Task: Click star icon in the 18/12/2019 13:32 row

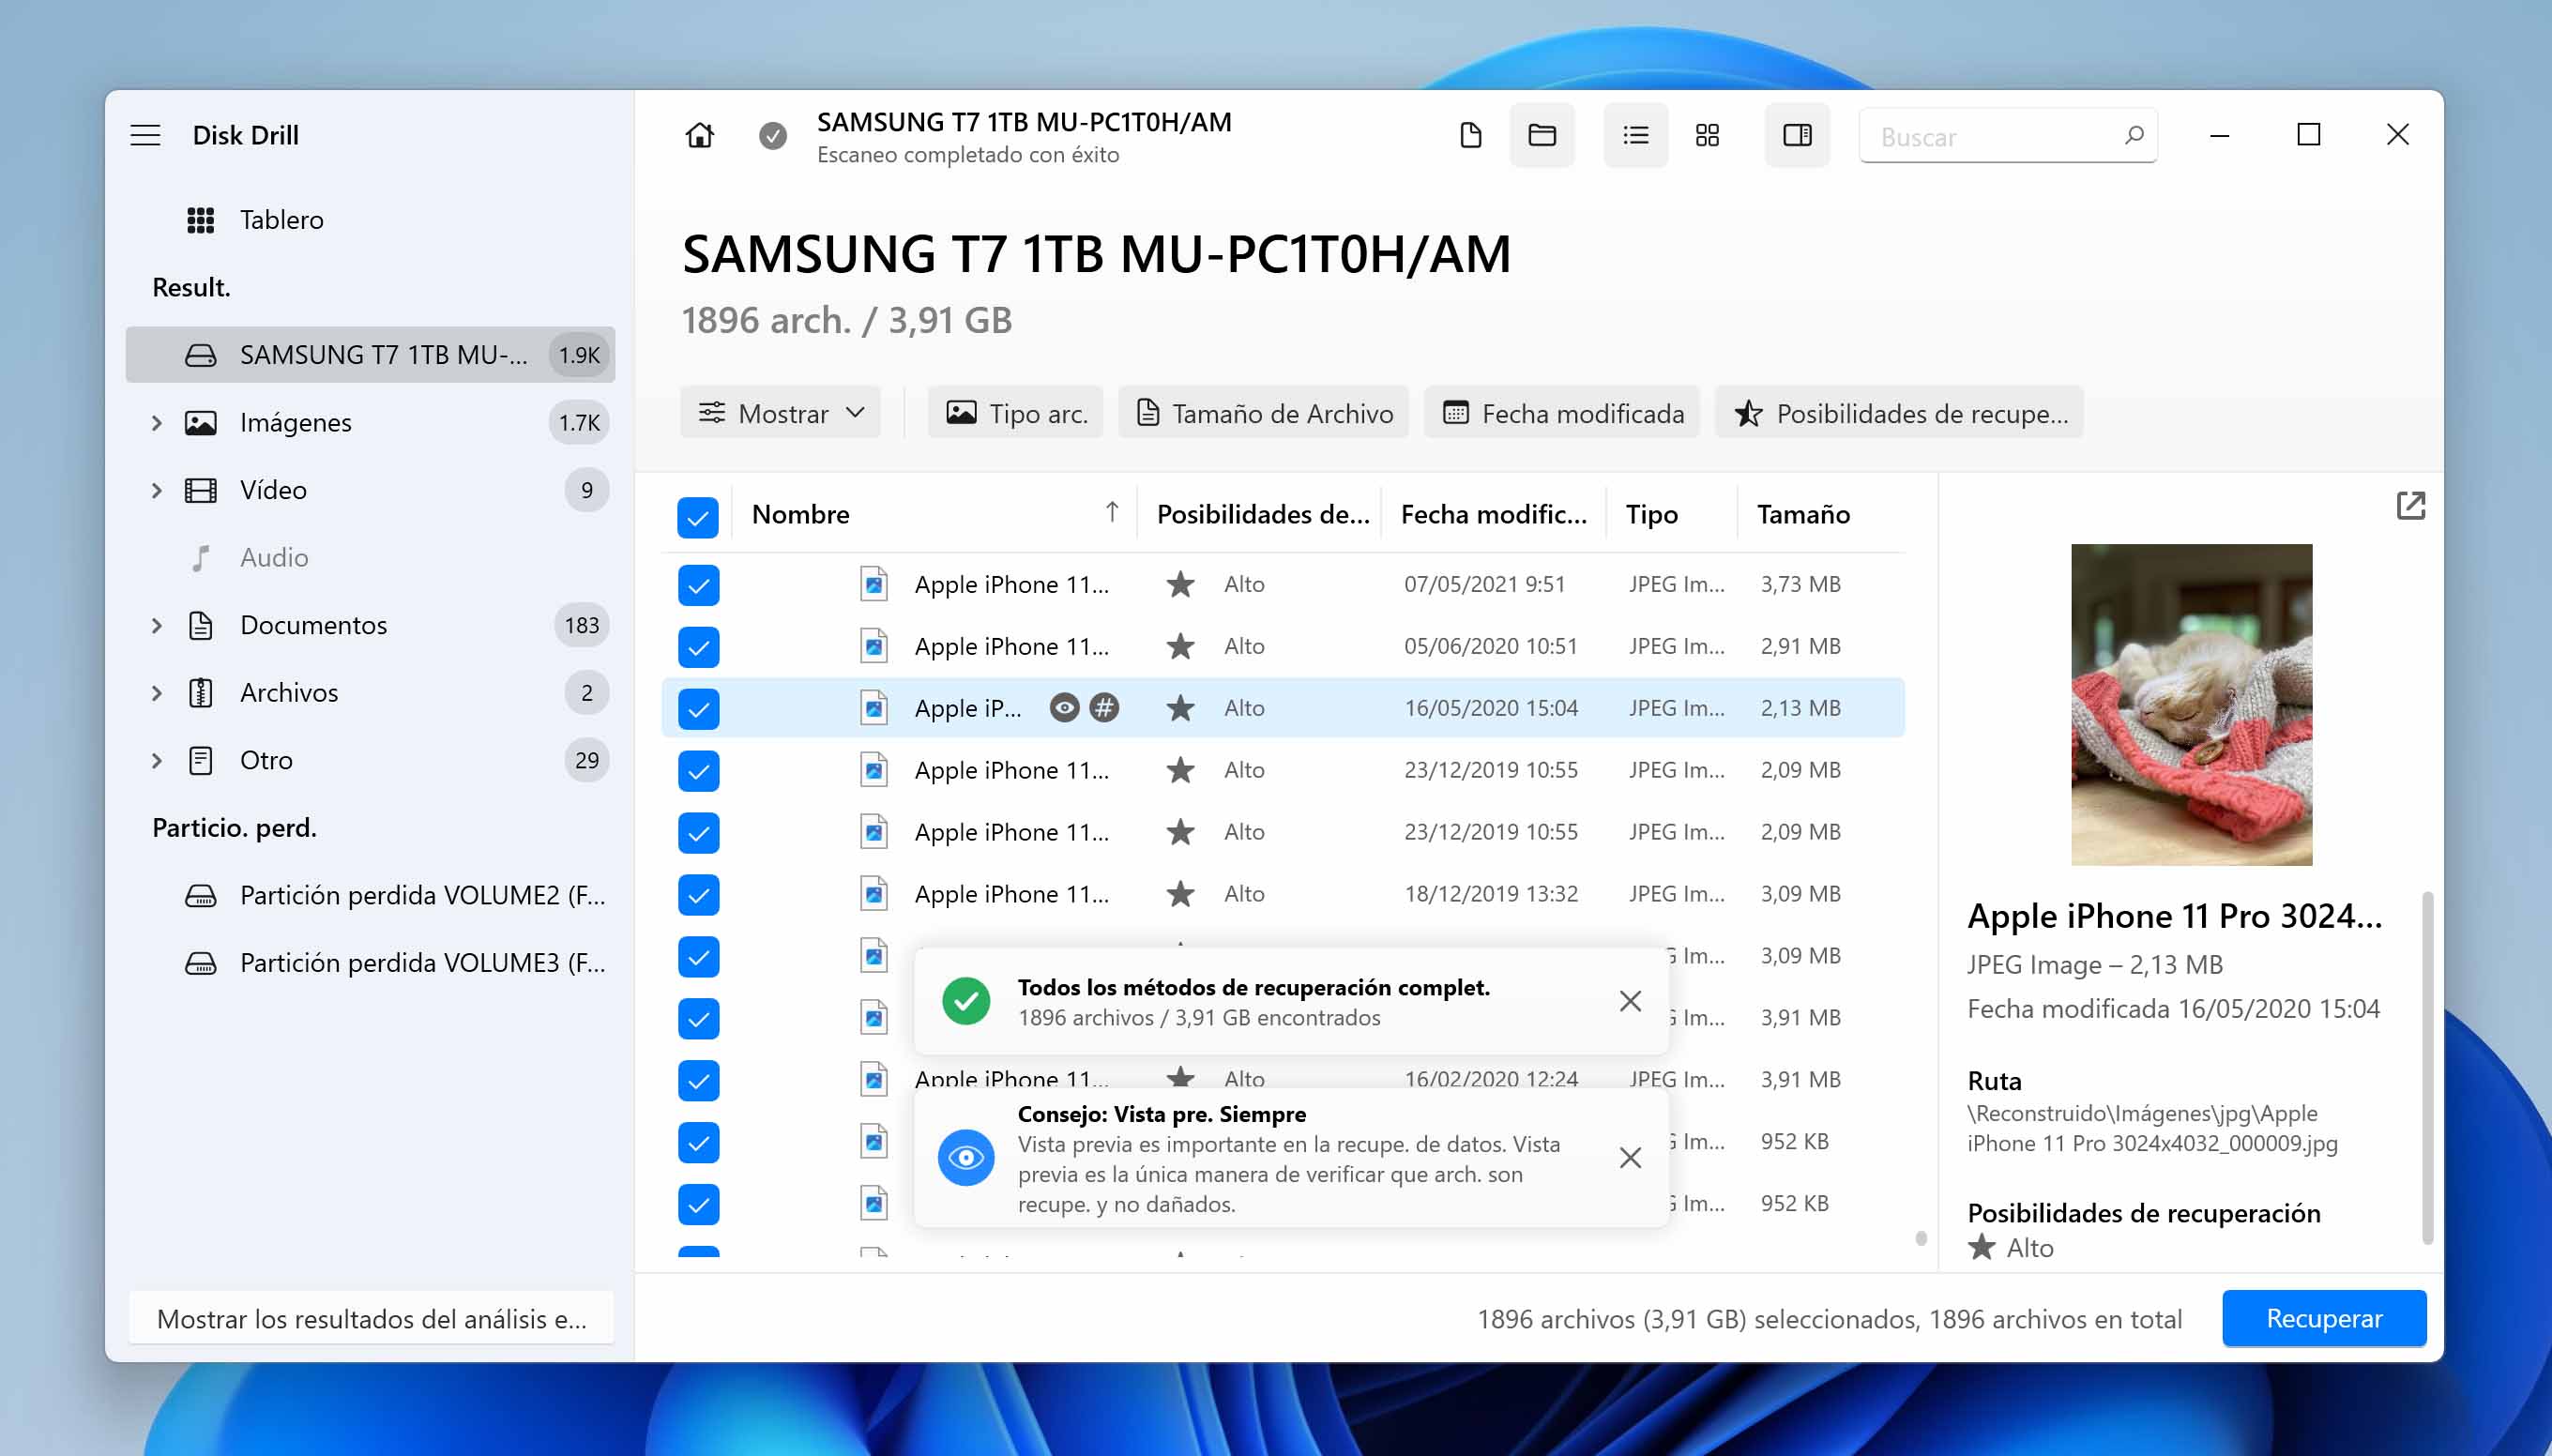Action: coord(1180,894)
